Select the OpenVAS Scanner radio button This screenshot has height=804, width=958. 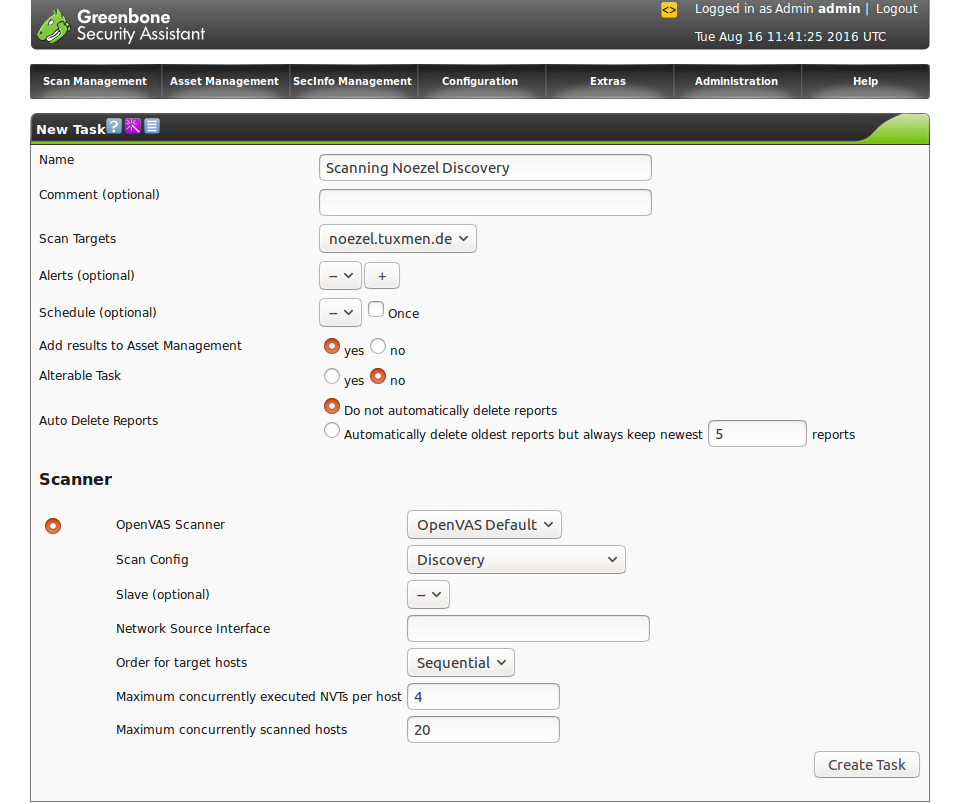pos(53,526)
